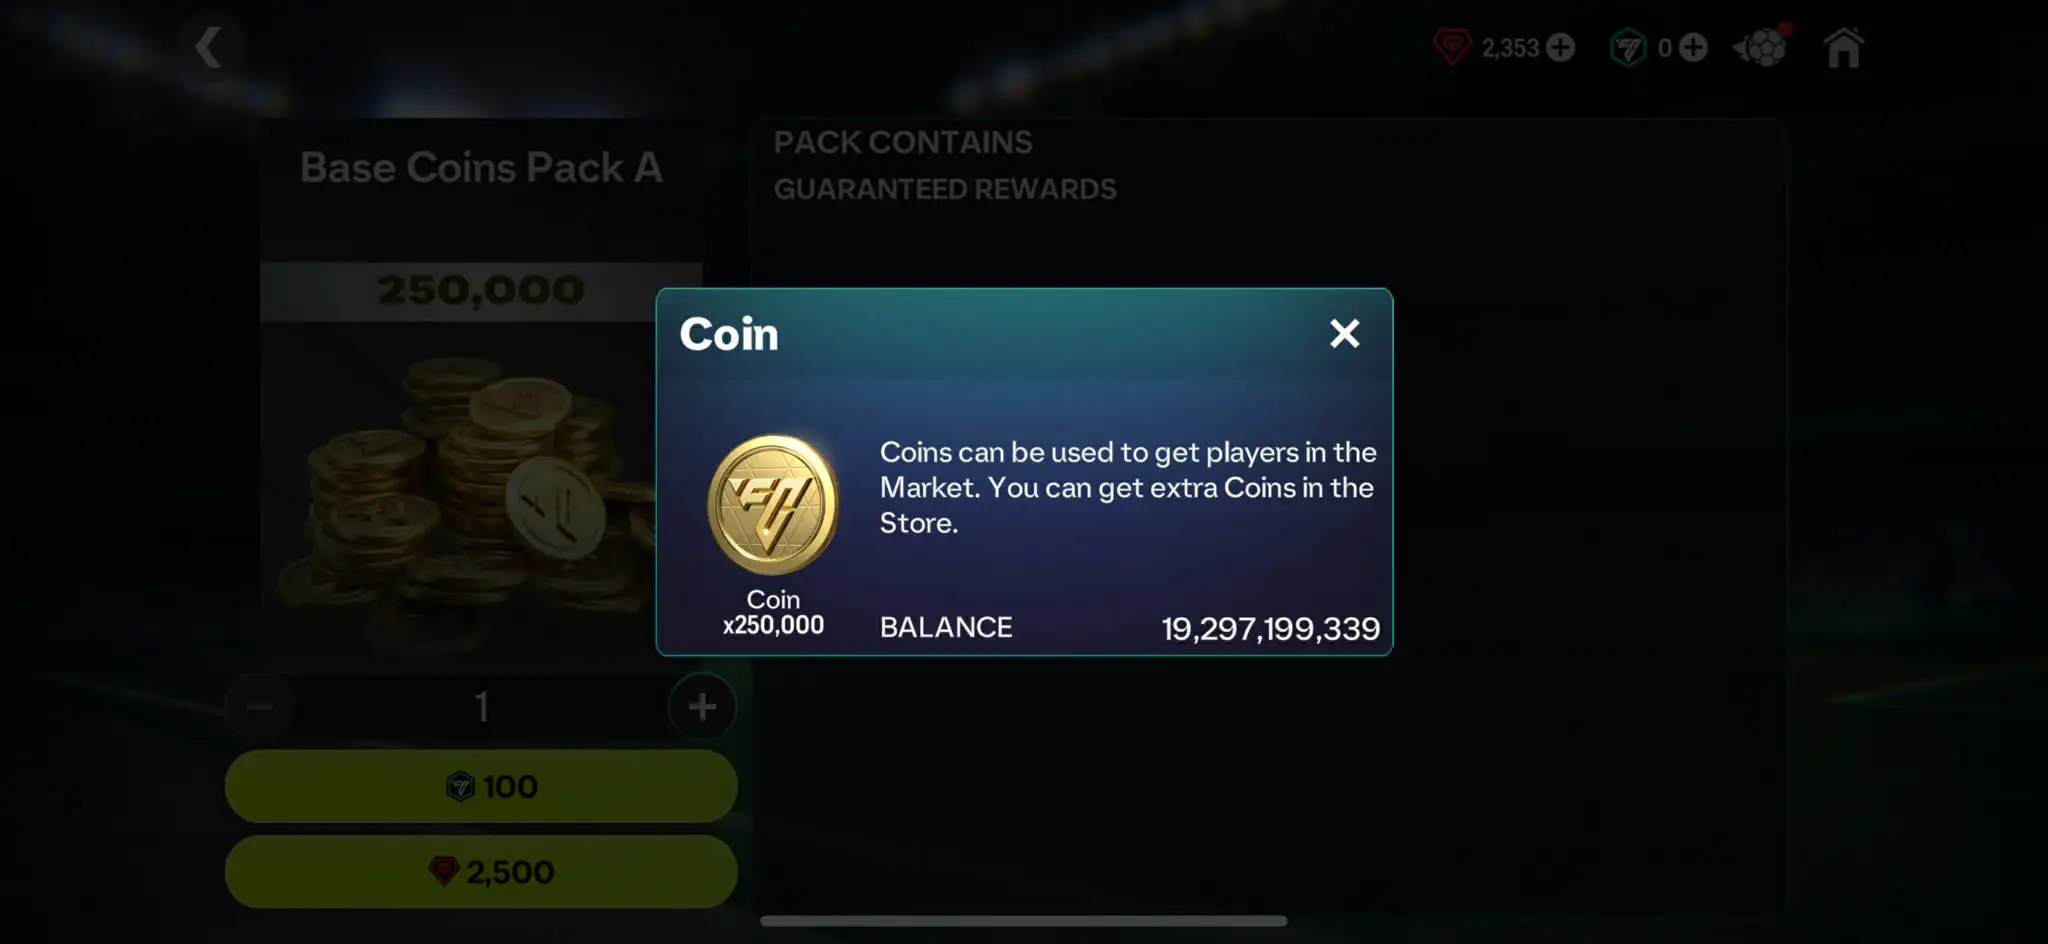Click the bottom horizontal scroll bar

[1023, 921]
